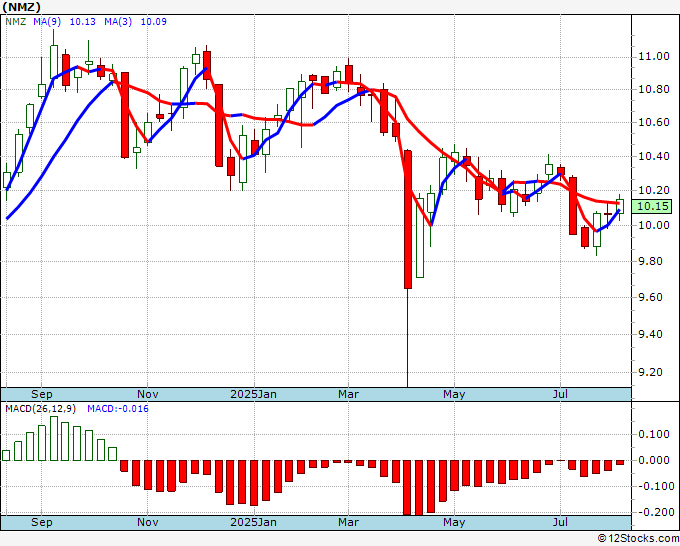
Task: Click May on the MACD panel time axis
Action: coord(454,522)
